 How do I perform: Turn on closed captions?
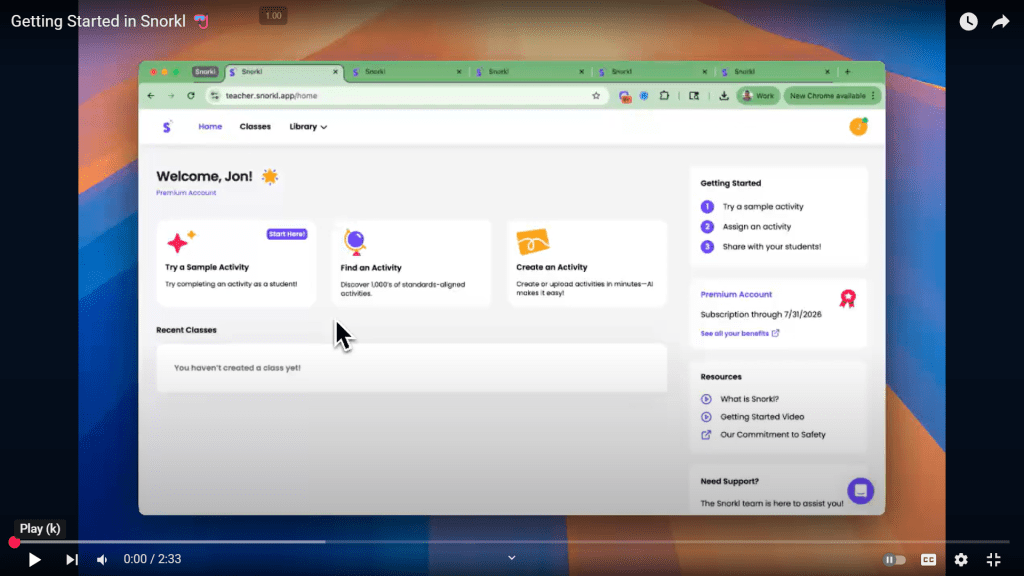click(928, 560)
